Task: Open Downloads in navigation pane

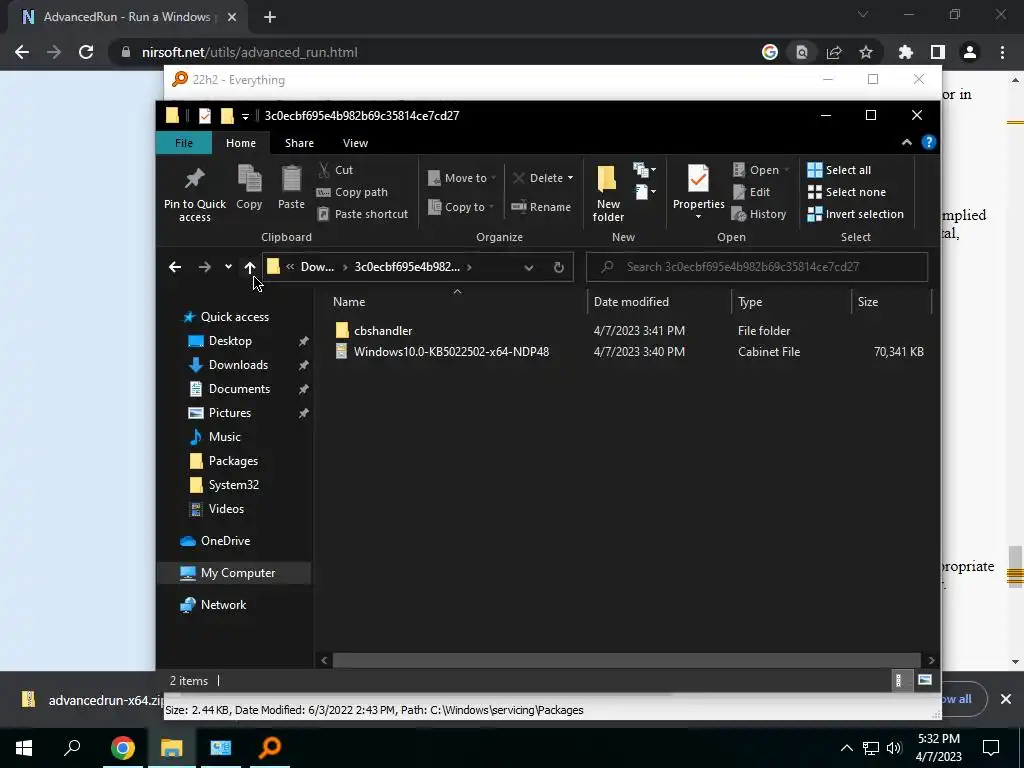Action: [238, 365]
